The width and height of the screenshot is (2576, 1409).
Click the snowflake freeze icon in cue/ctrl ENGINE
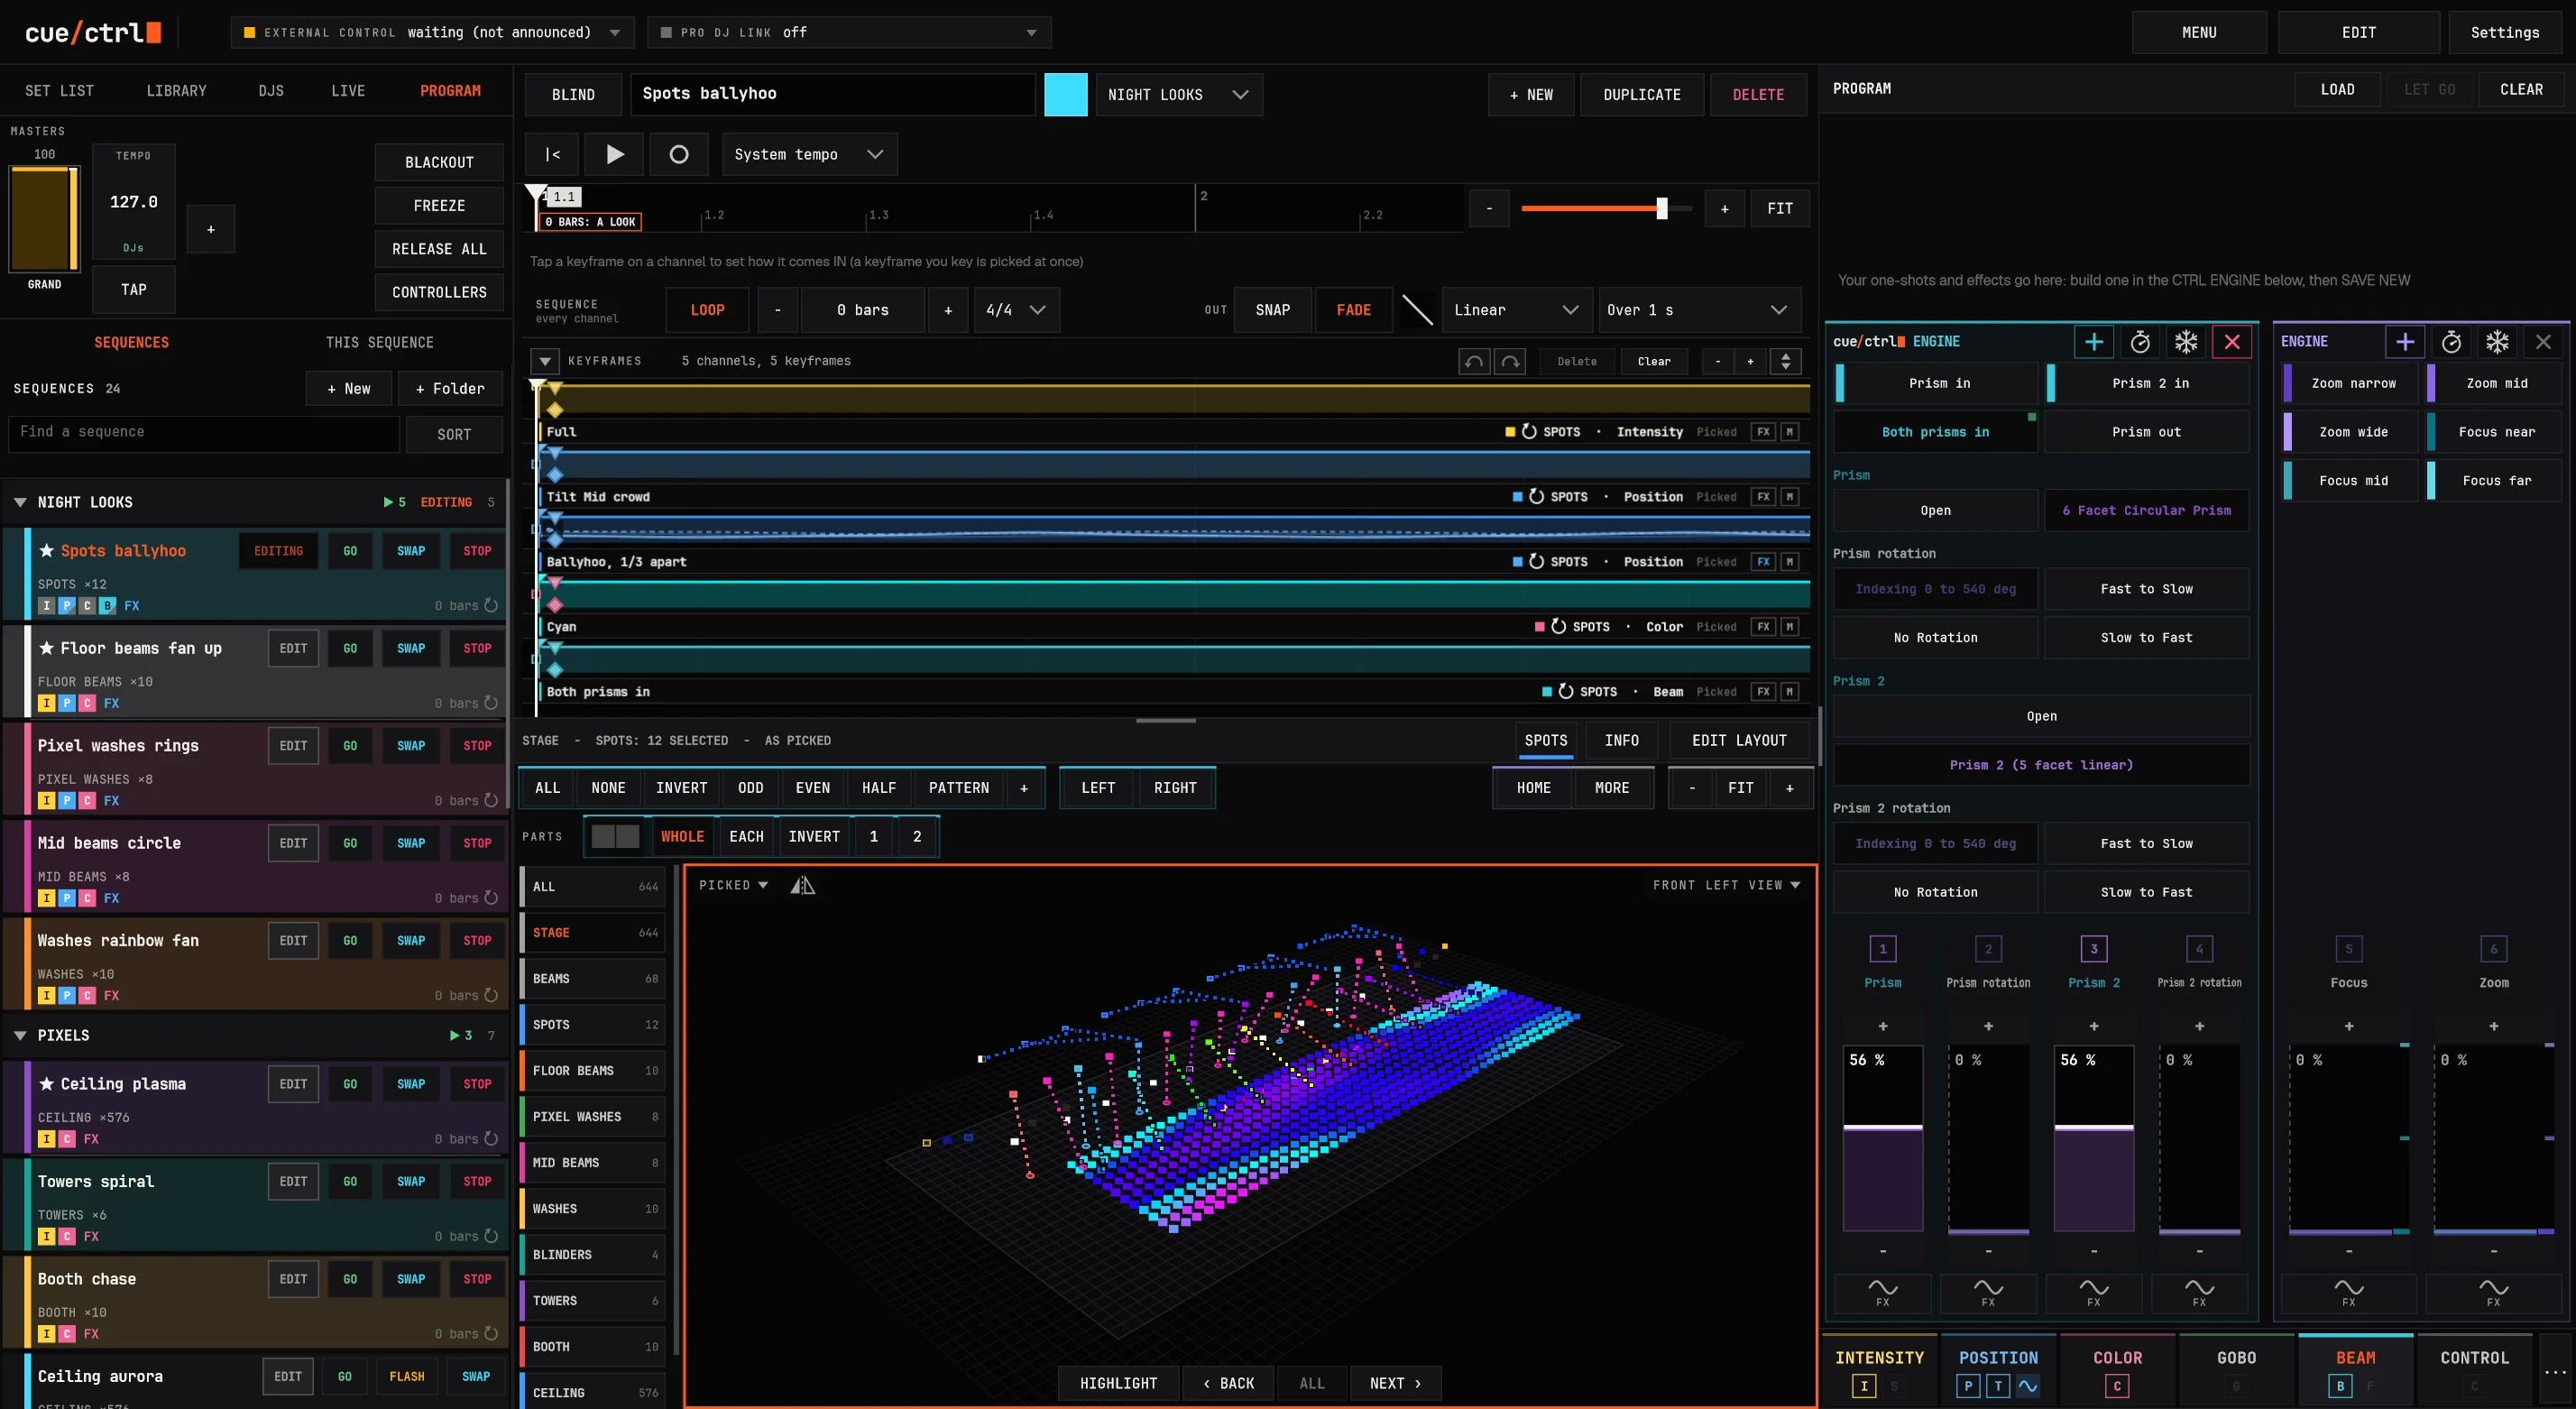coord(2186,342)
